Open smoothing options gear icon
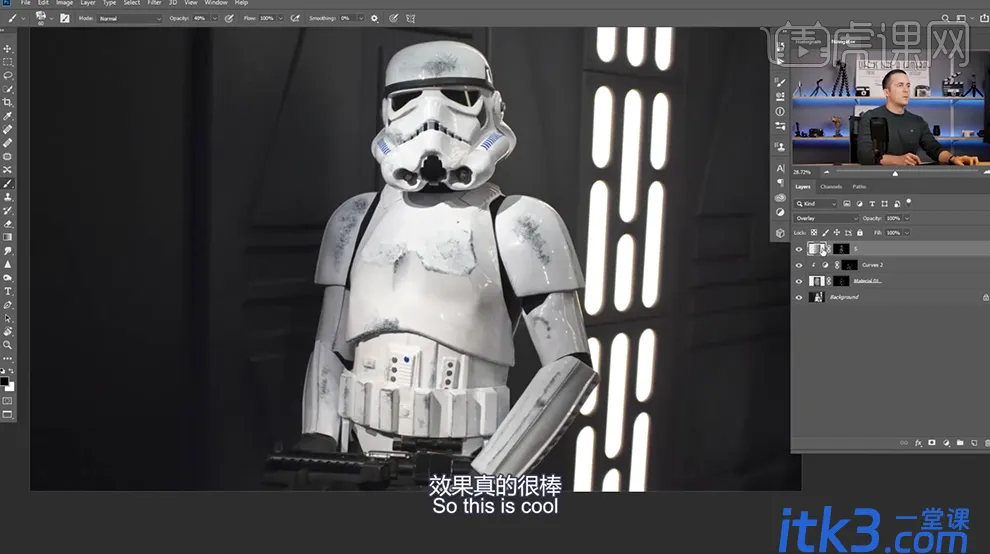Screen dimensions: 990x554 point(374,18)
